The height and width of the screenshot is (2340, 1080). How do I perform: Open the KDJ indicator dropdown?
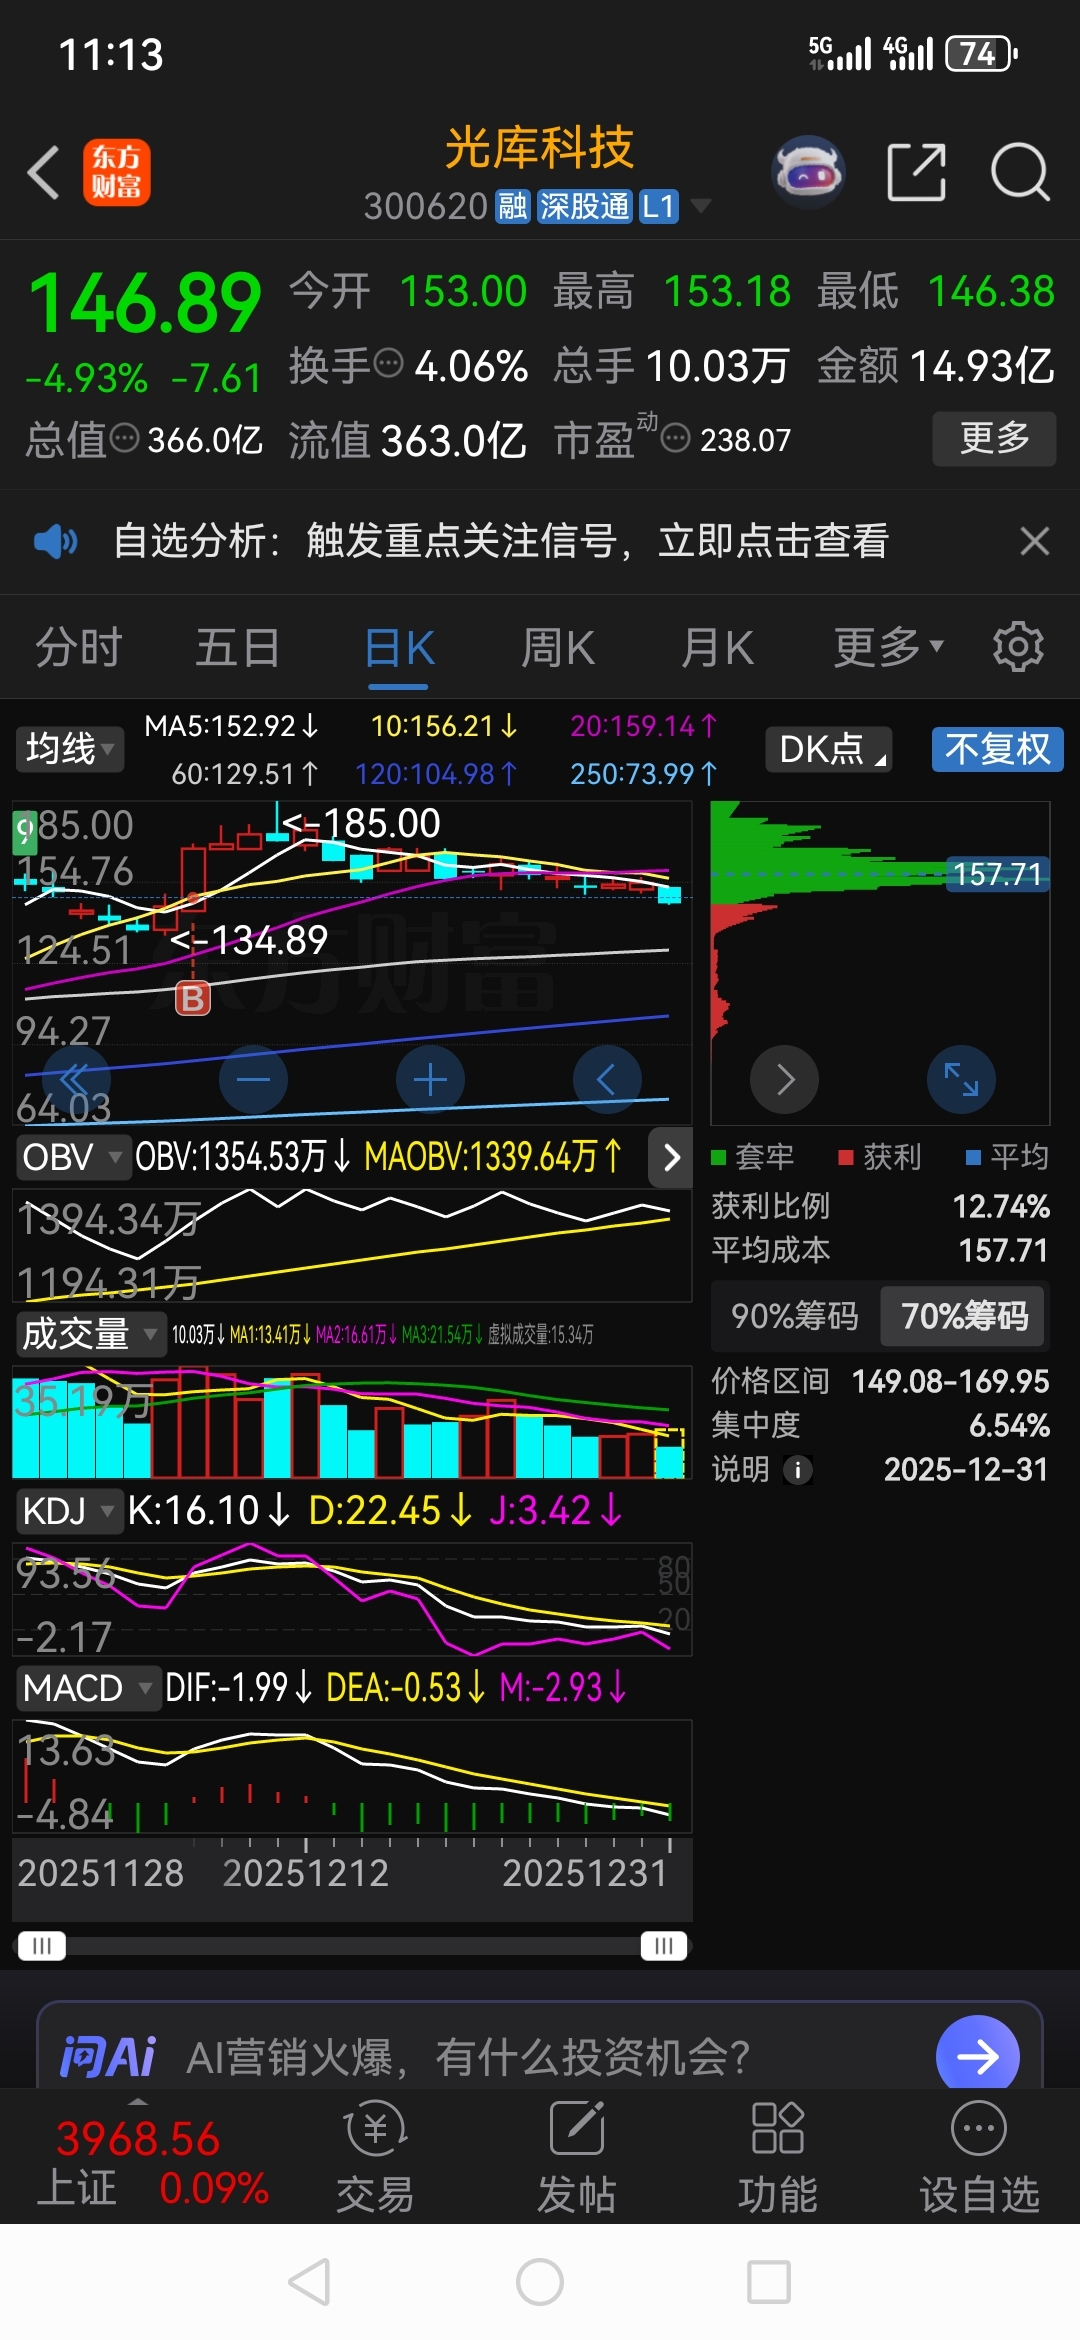pyautogui.click(x=68, y=1511)
